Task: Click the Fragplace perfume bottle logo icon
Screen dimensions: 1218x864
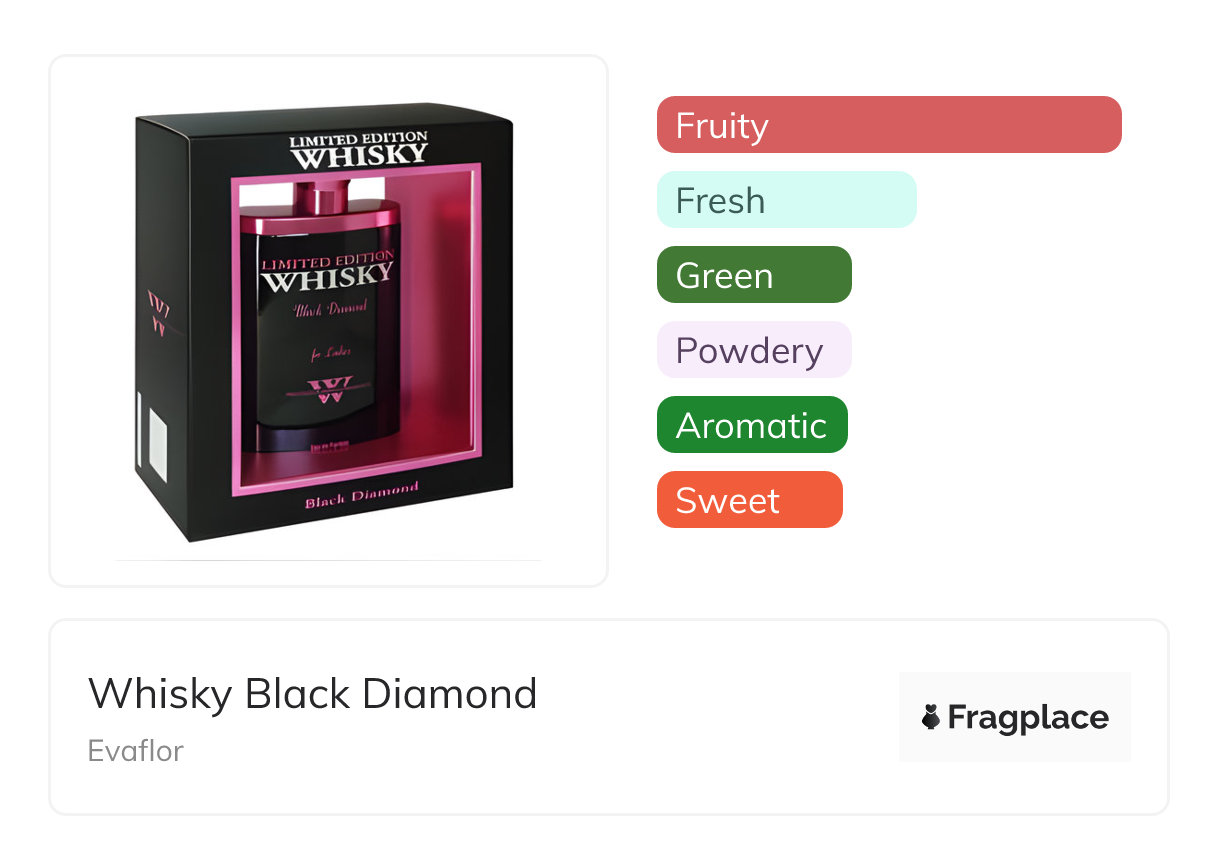Action: [931, 717]
